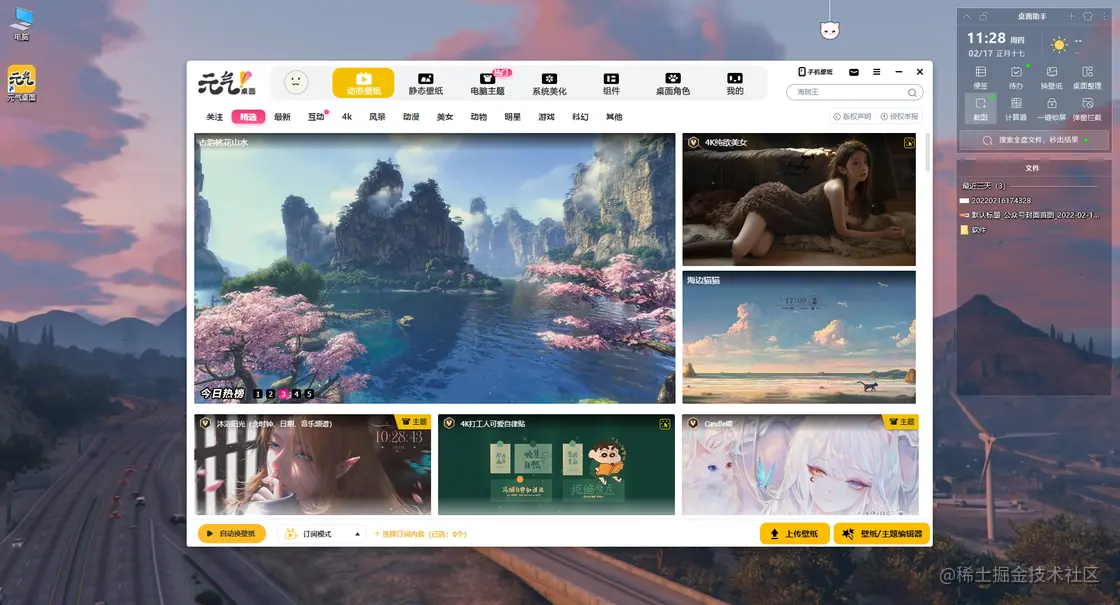The height and width of the screenshot is (605, 1120).
Task: Collapse the 最近三天 file group
Action: click(x=984, y=187)
